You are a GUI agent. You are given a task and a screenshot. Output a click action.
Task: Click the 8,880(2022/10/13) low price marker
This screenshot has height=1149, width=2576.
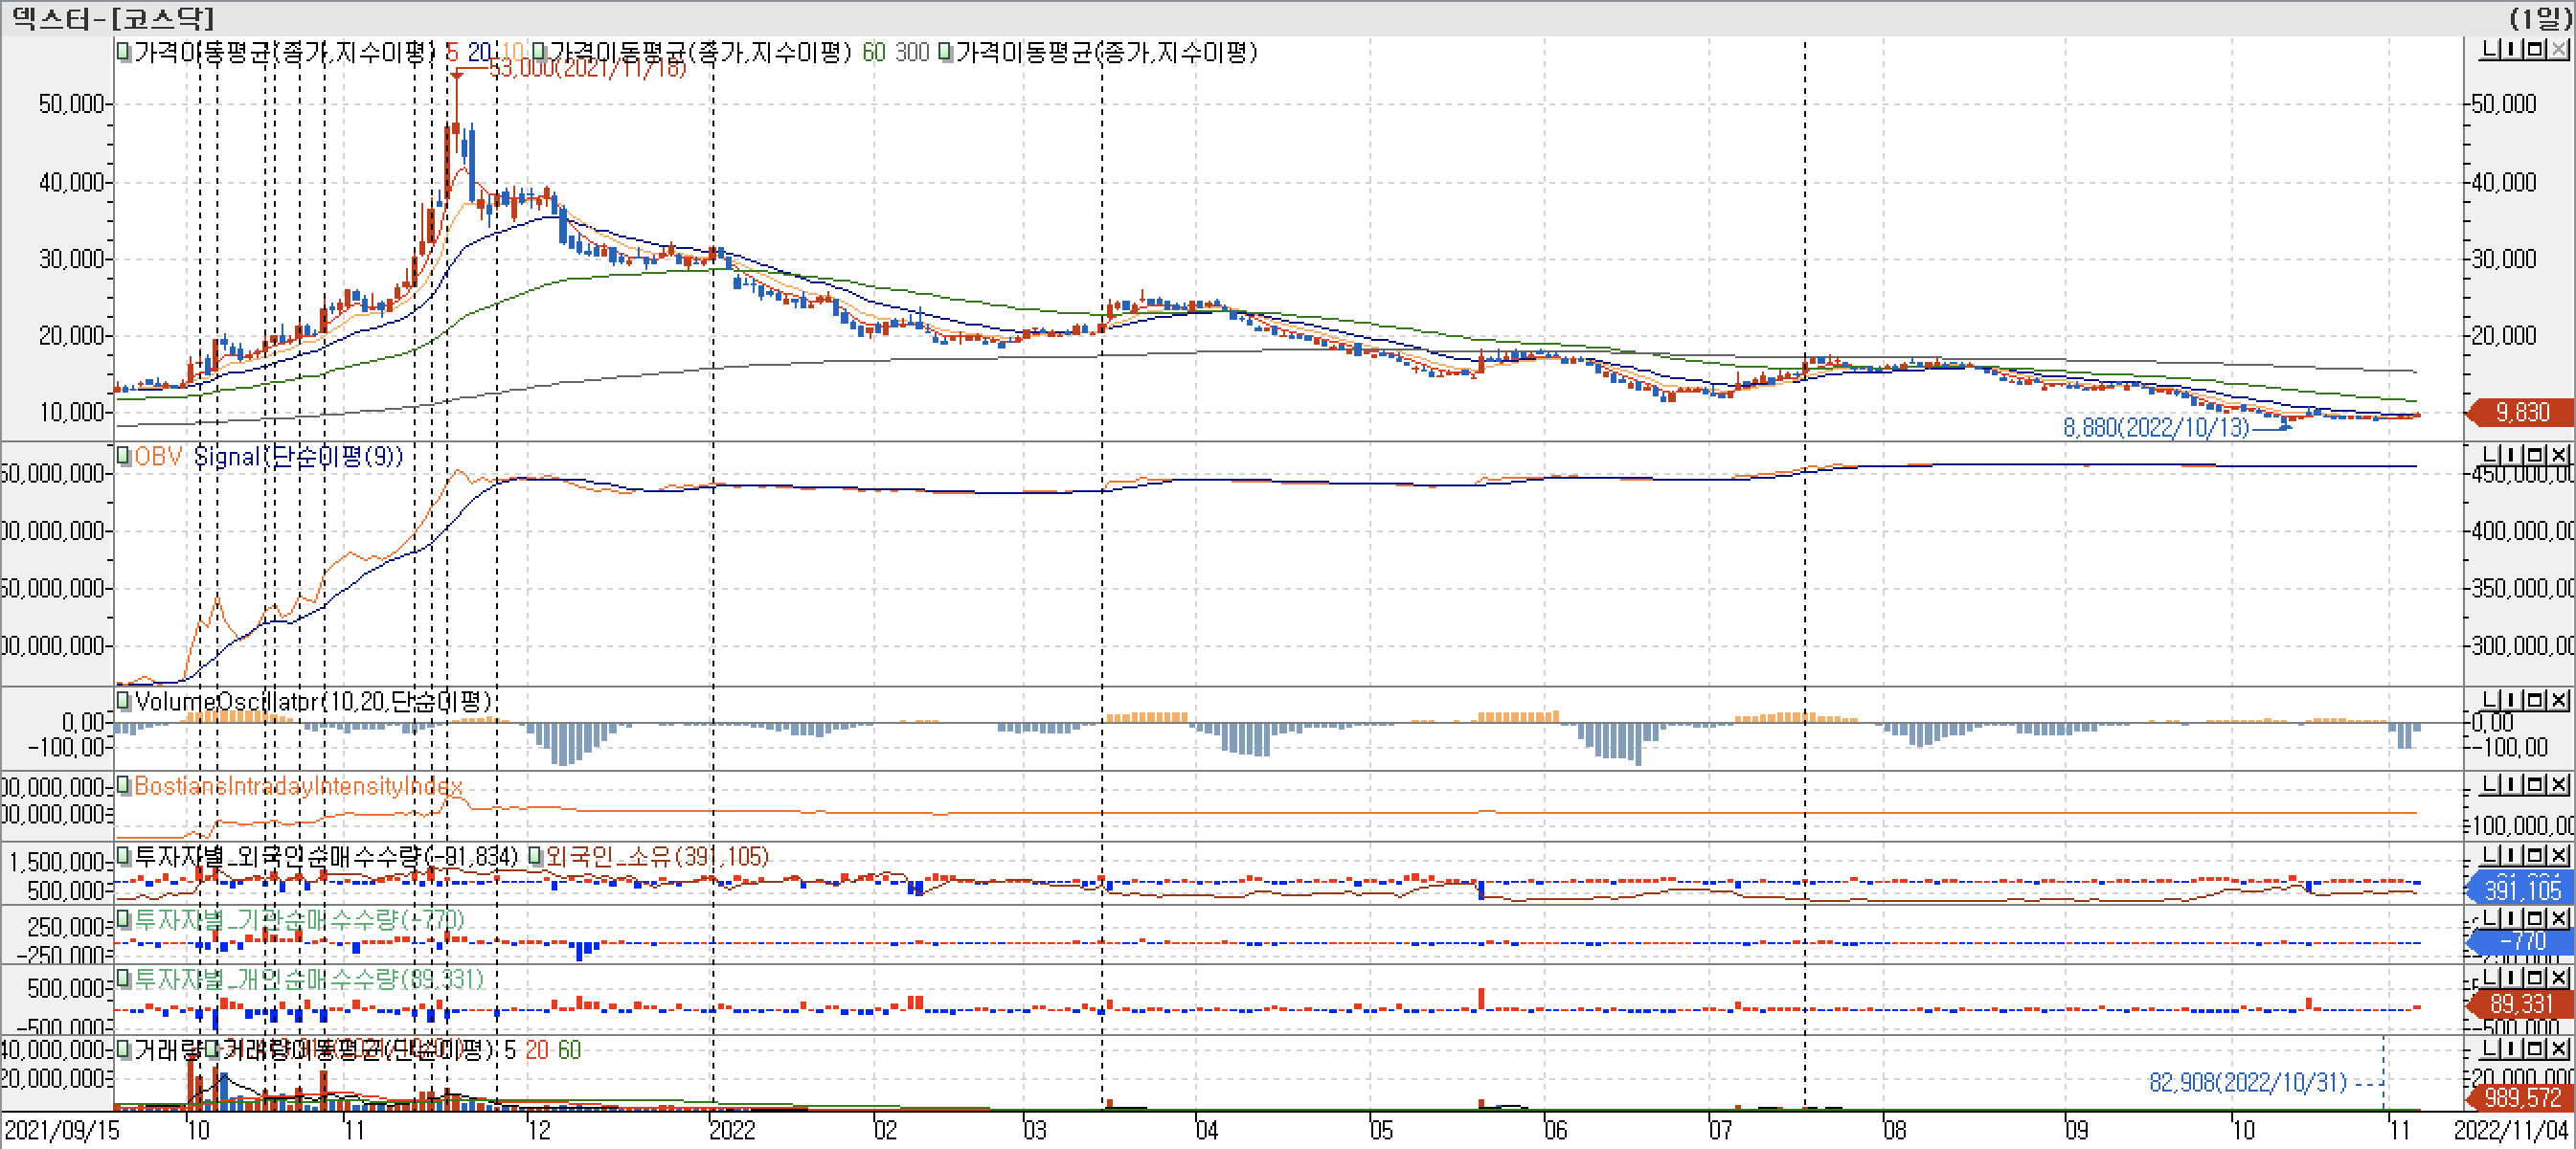(x=2156, y=428)
